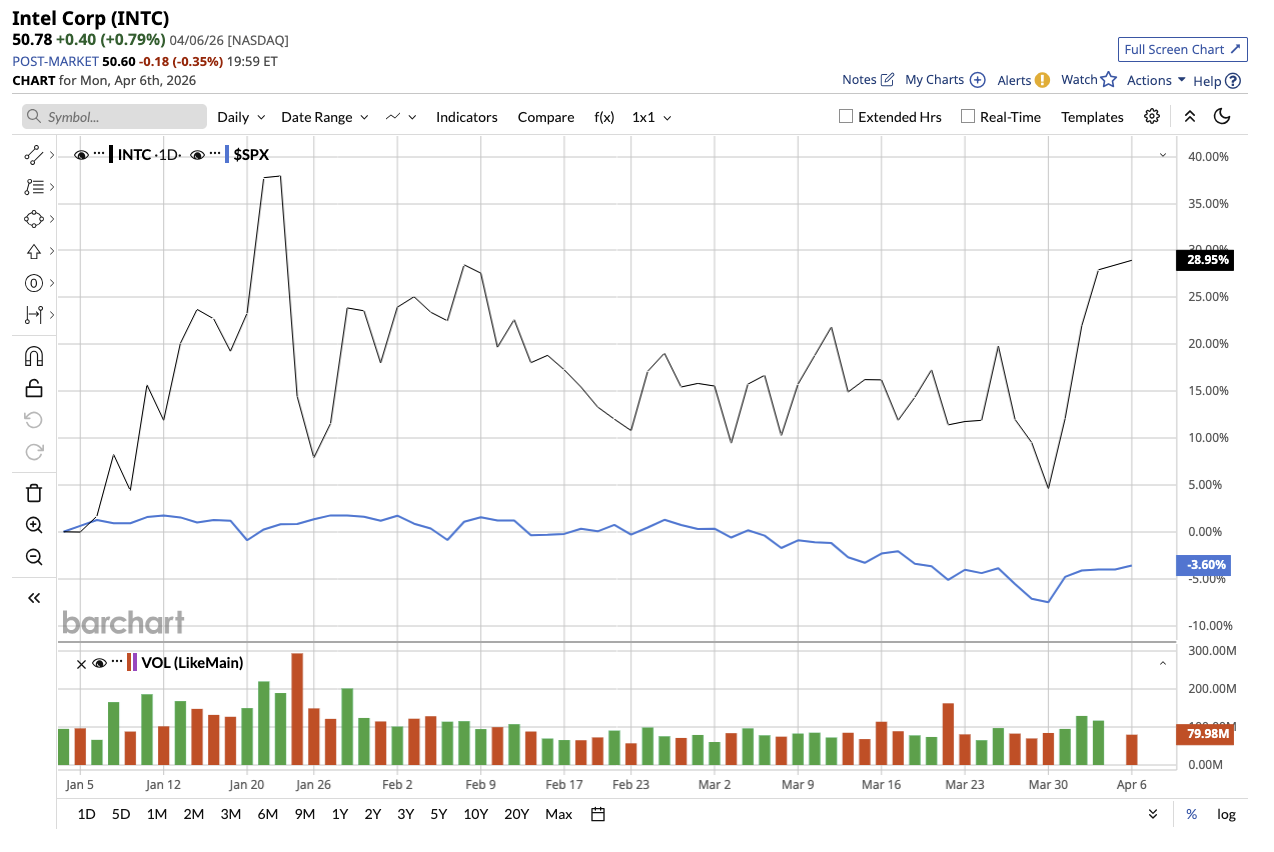Click the redo arrow icon

pyautogui.click(x=34, y=452)
